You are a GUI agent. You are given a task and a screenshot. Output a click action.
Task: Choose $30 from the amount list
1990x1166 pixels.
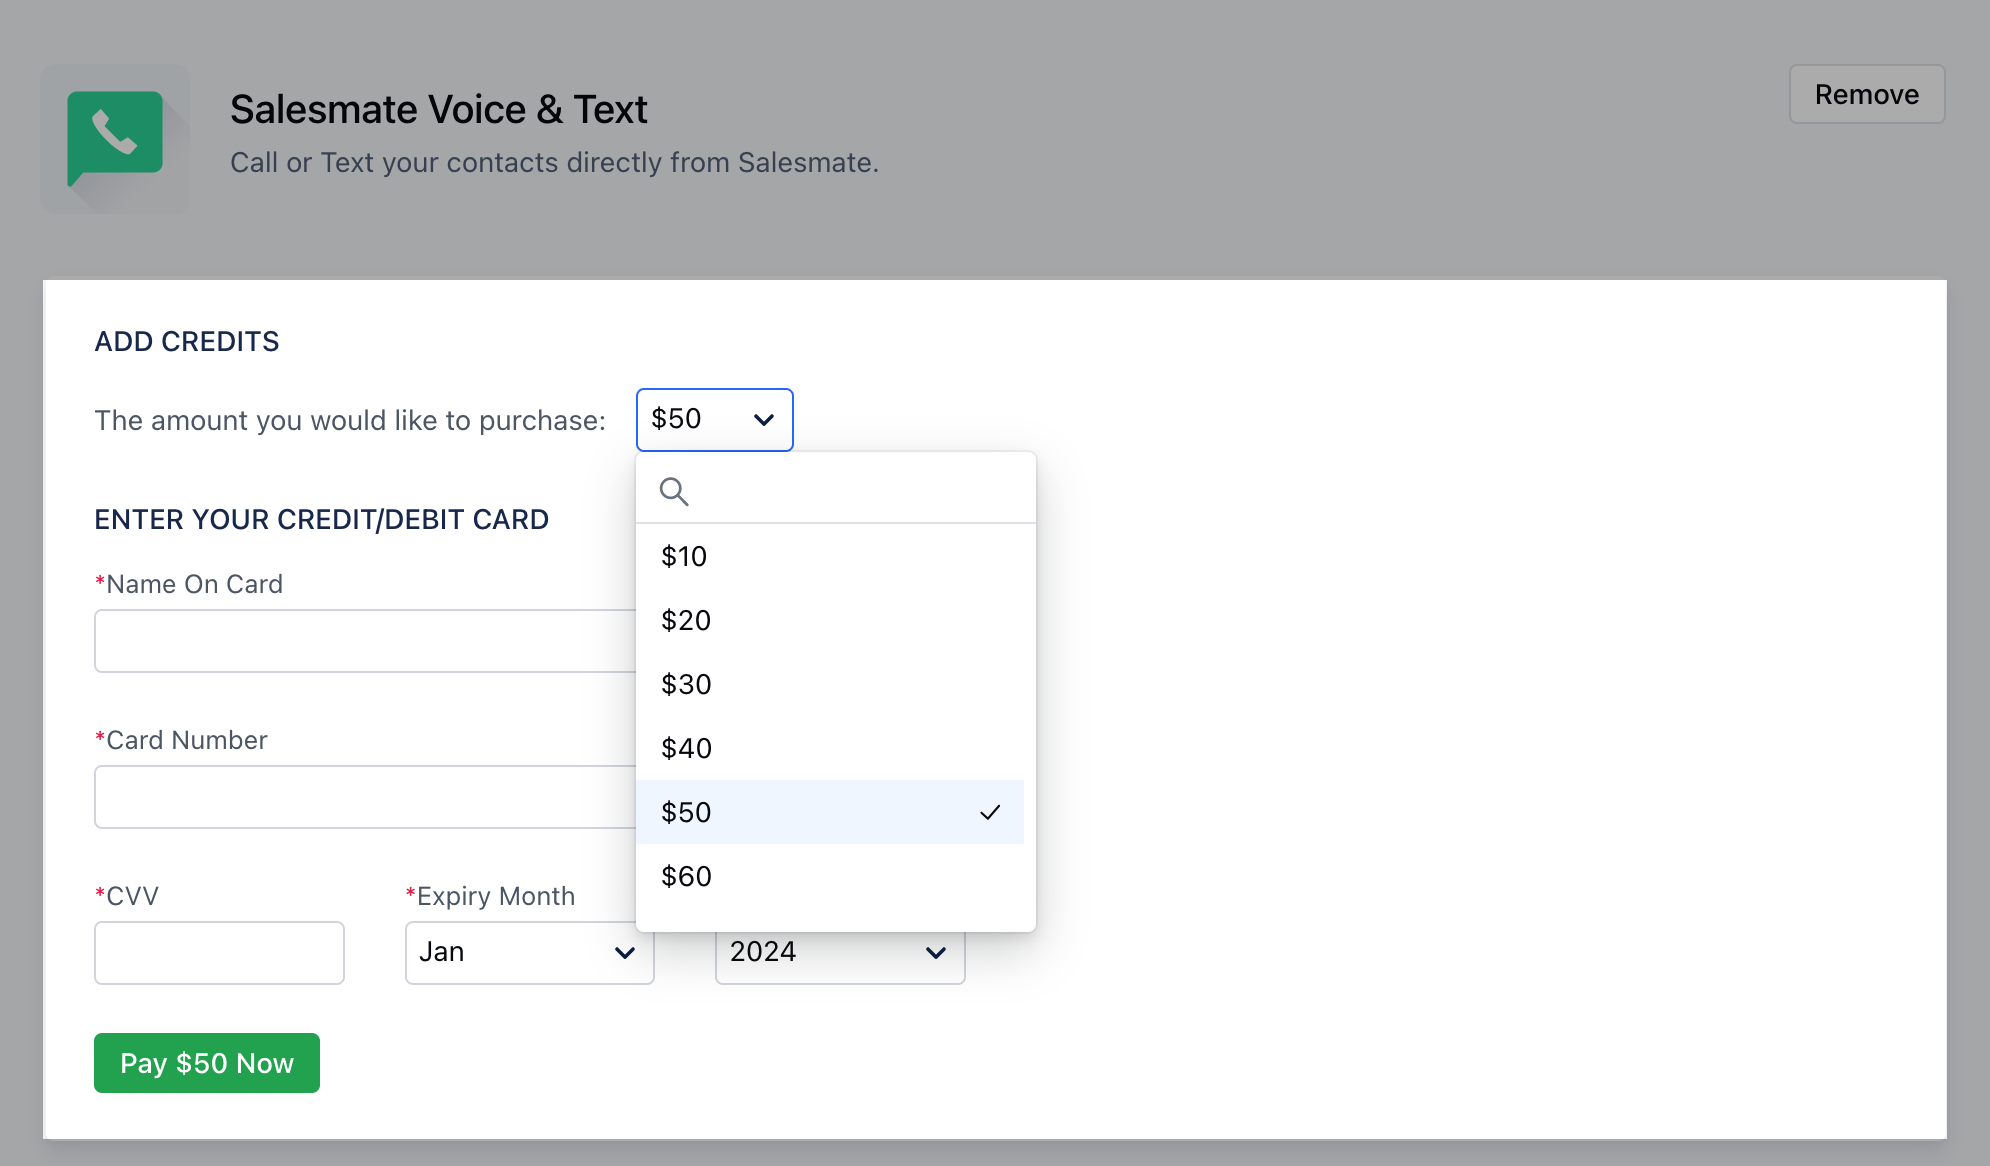(686, 684)
